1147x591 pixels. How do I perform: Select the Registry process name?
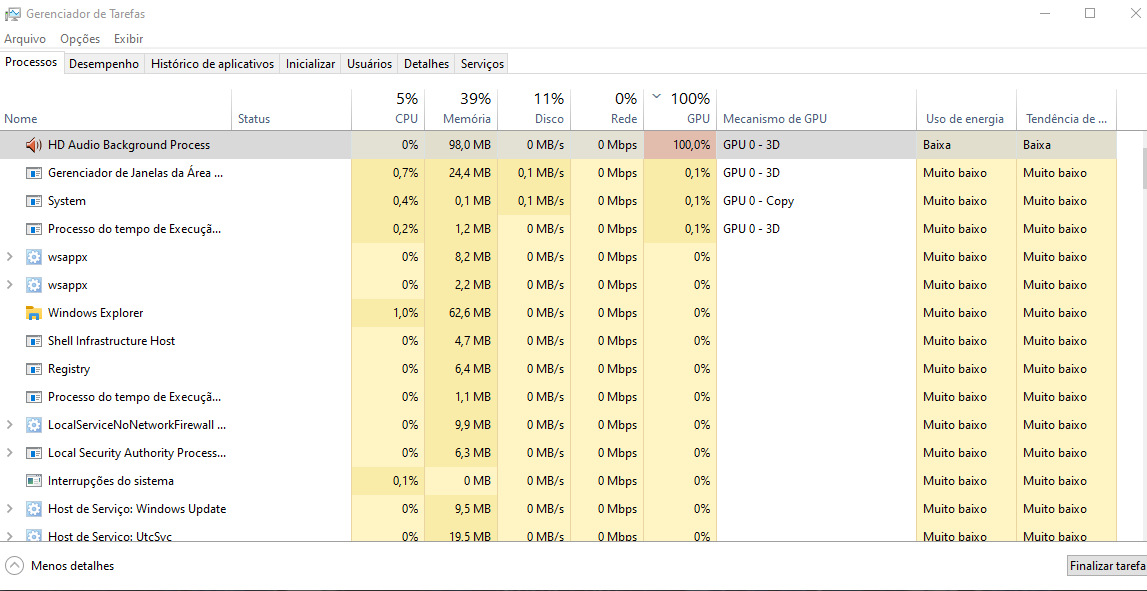(69, 369)
